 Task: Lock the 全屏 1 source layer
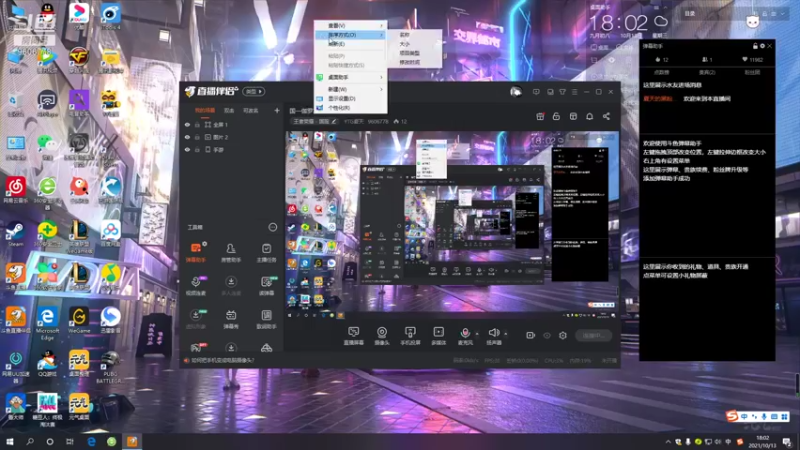(197, 124)
